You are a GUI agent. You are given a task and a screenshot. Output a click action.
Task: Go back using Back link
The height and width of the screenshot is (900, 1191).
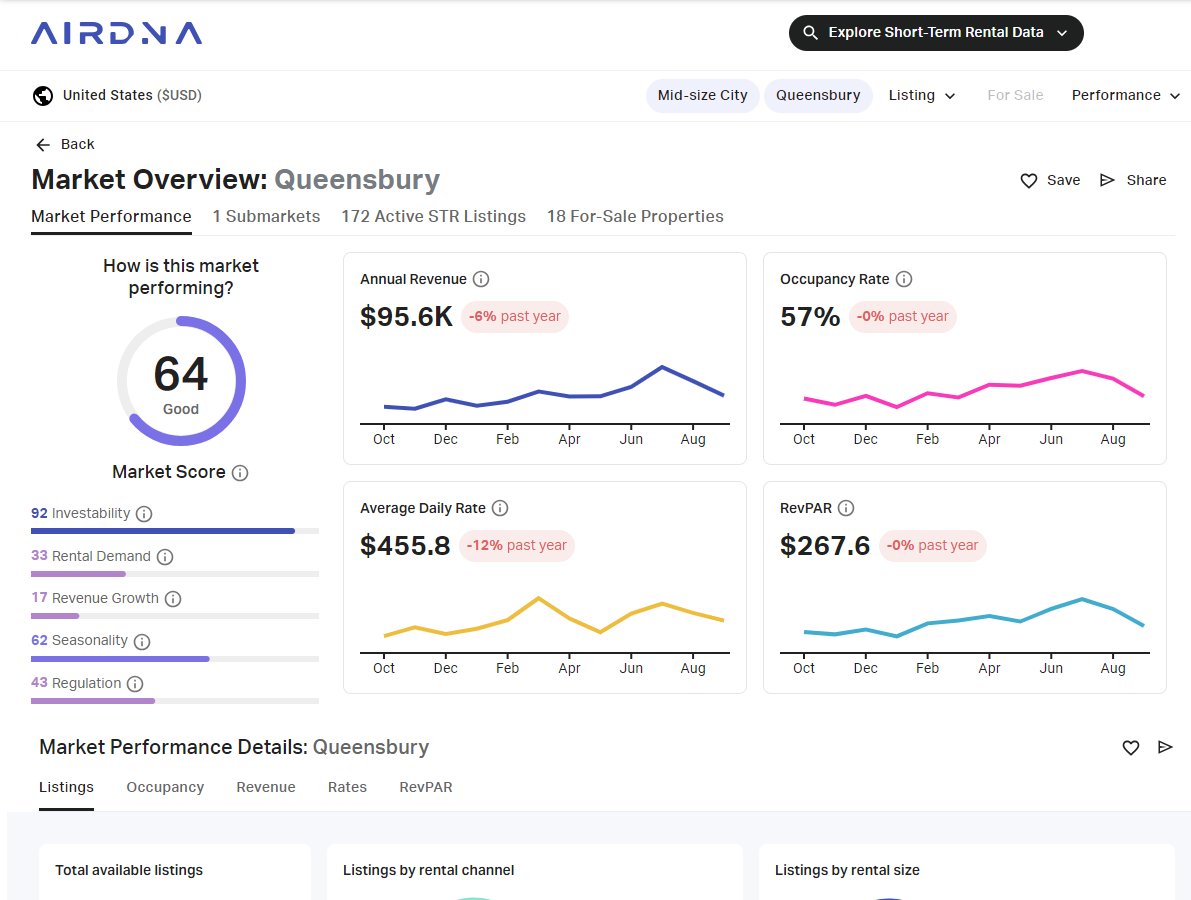(65, 144)
